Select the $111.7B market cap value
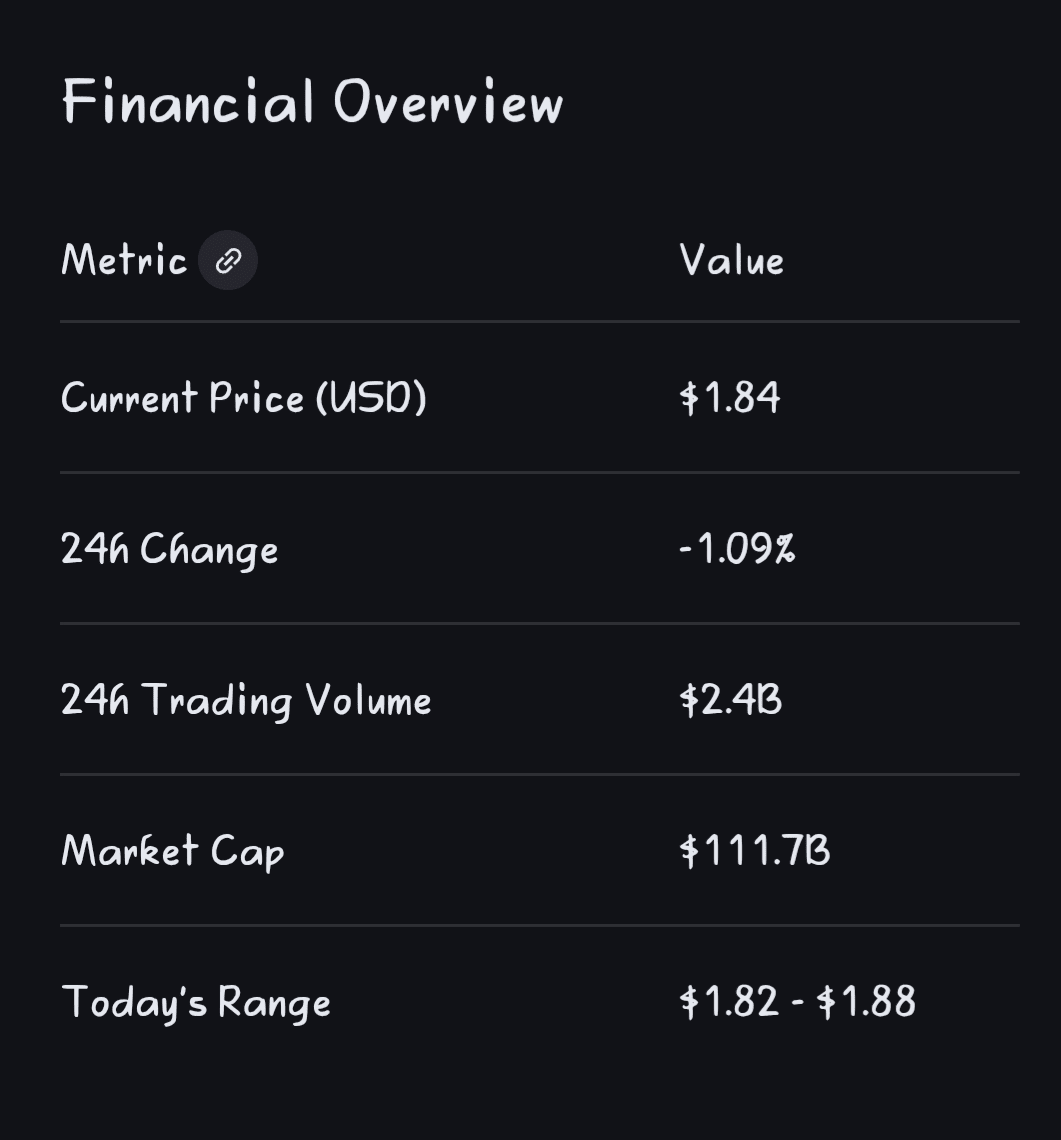The width and height of the screenshot is (1061, 1140). 755,851
